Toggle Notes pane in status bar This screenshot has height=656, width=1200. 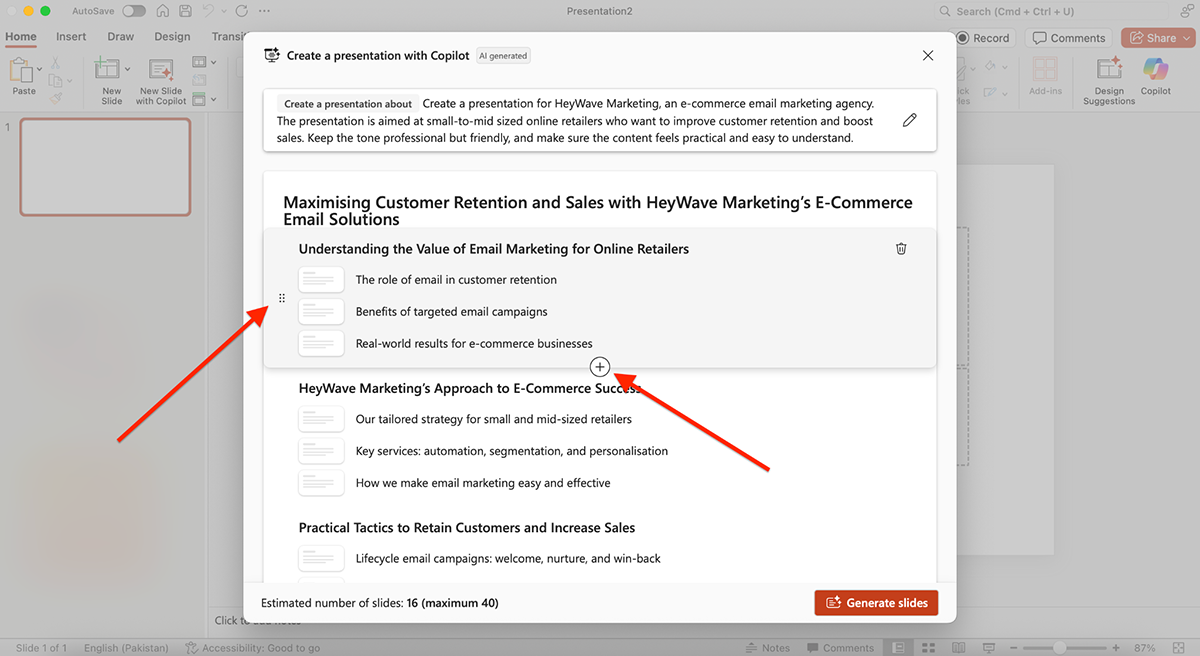click(767, 648)
